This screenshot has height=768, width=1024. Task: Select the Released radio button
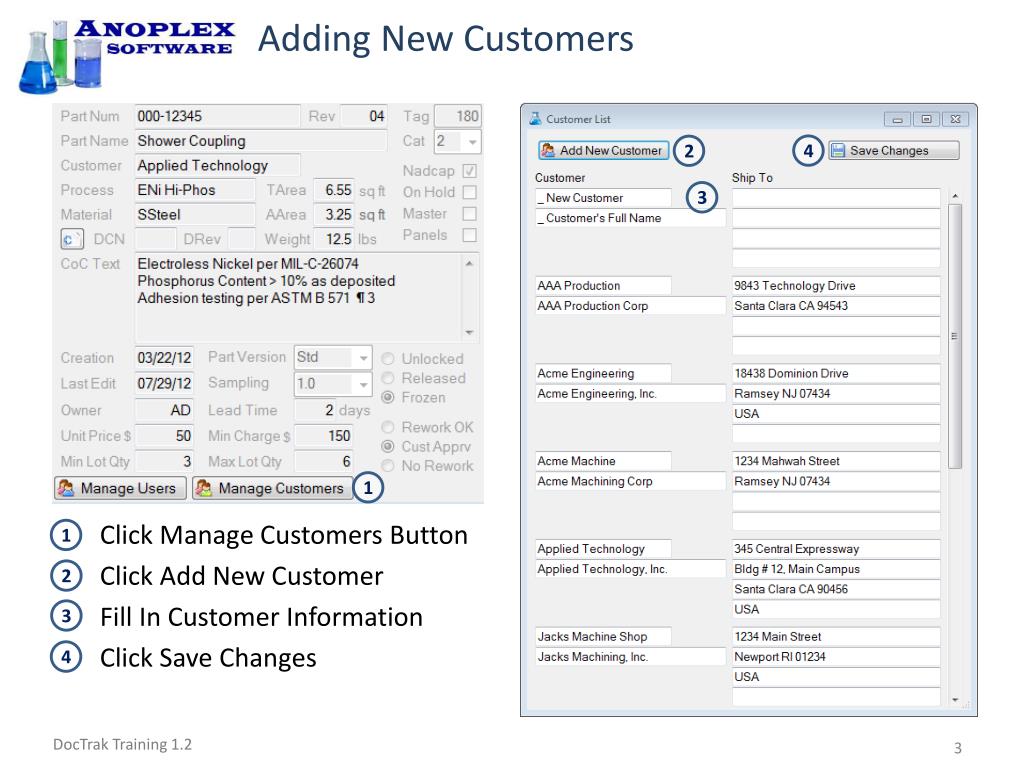tap(388, 378)
